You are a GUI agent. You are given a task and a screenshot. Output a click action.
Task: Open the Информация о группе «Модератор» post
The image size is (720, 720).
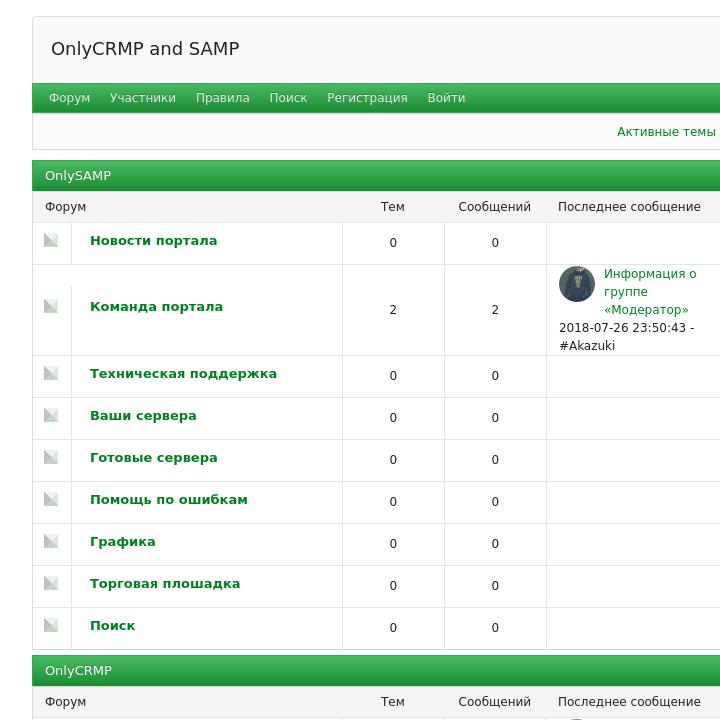pos(649,291)
